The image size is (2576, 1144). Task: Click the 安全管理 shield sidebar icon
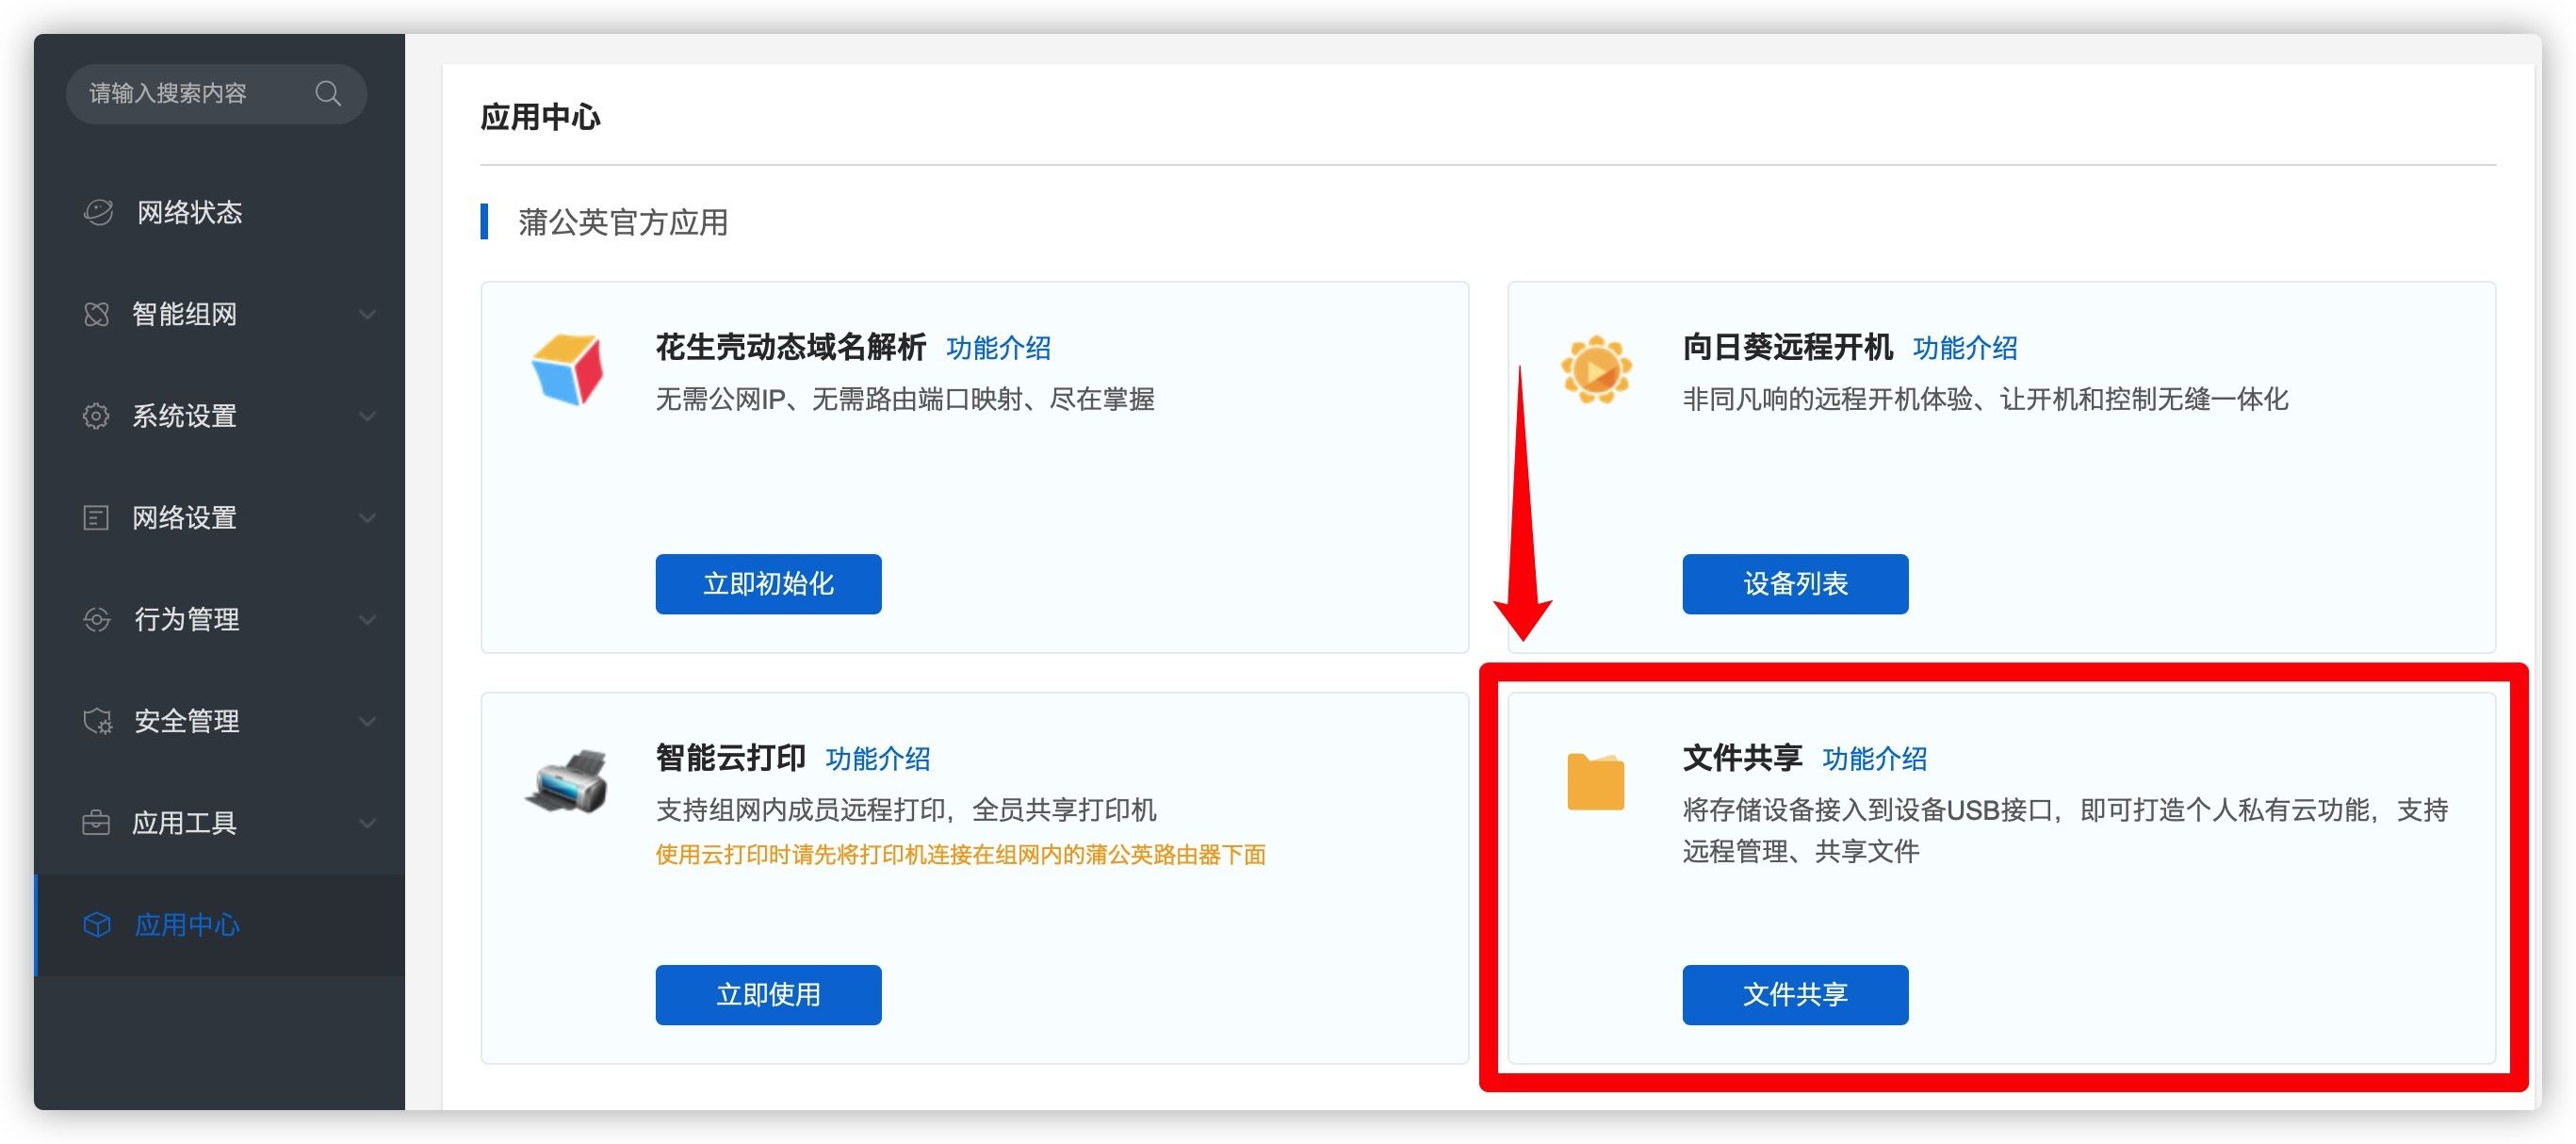[97, 721]
